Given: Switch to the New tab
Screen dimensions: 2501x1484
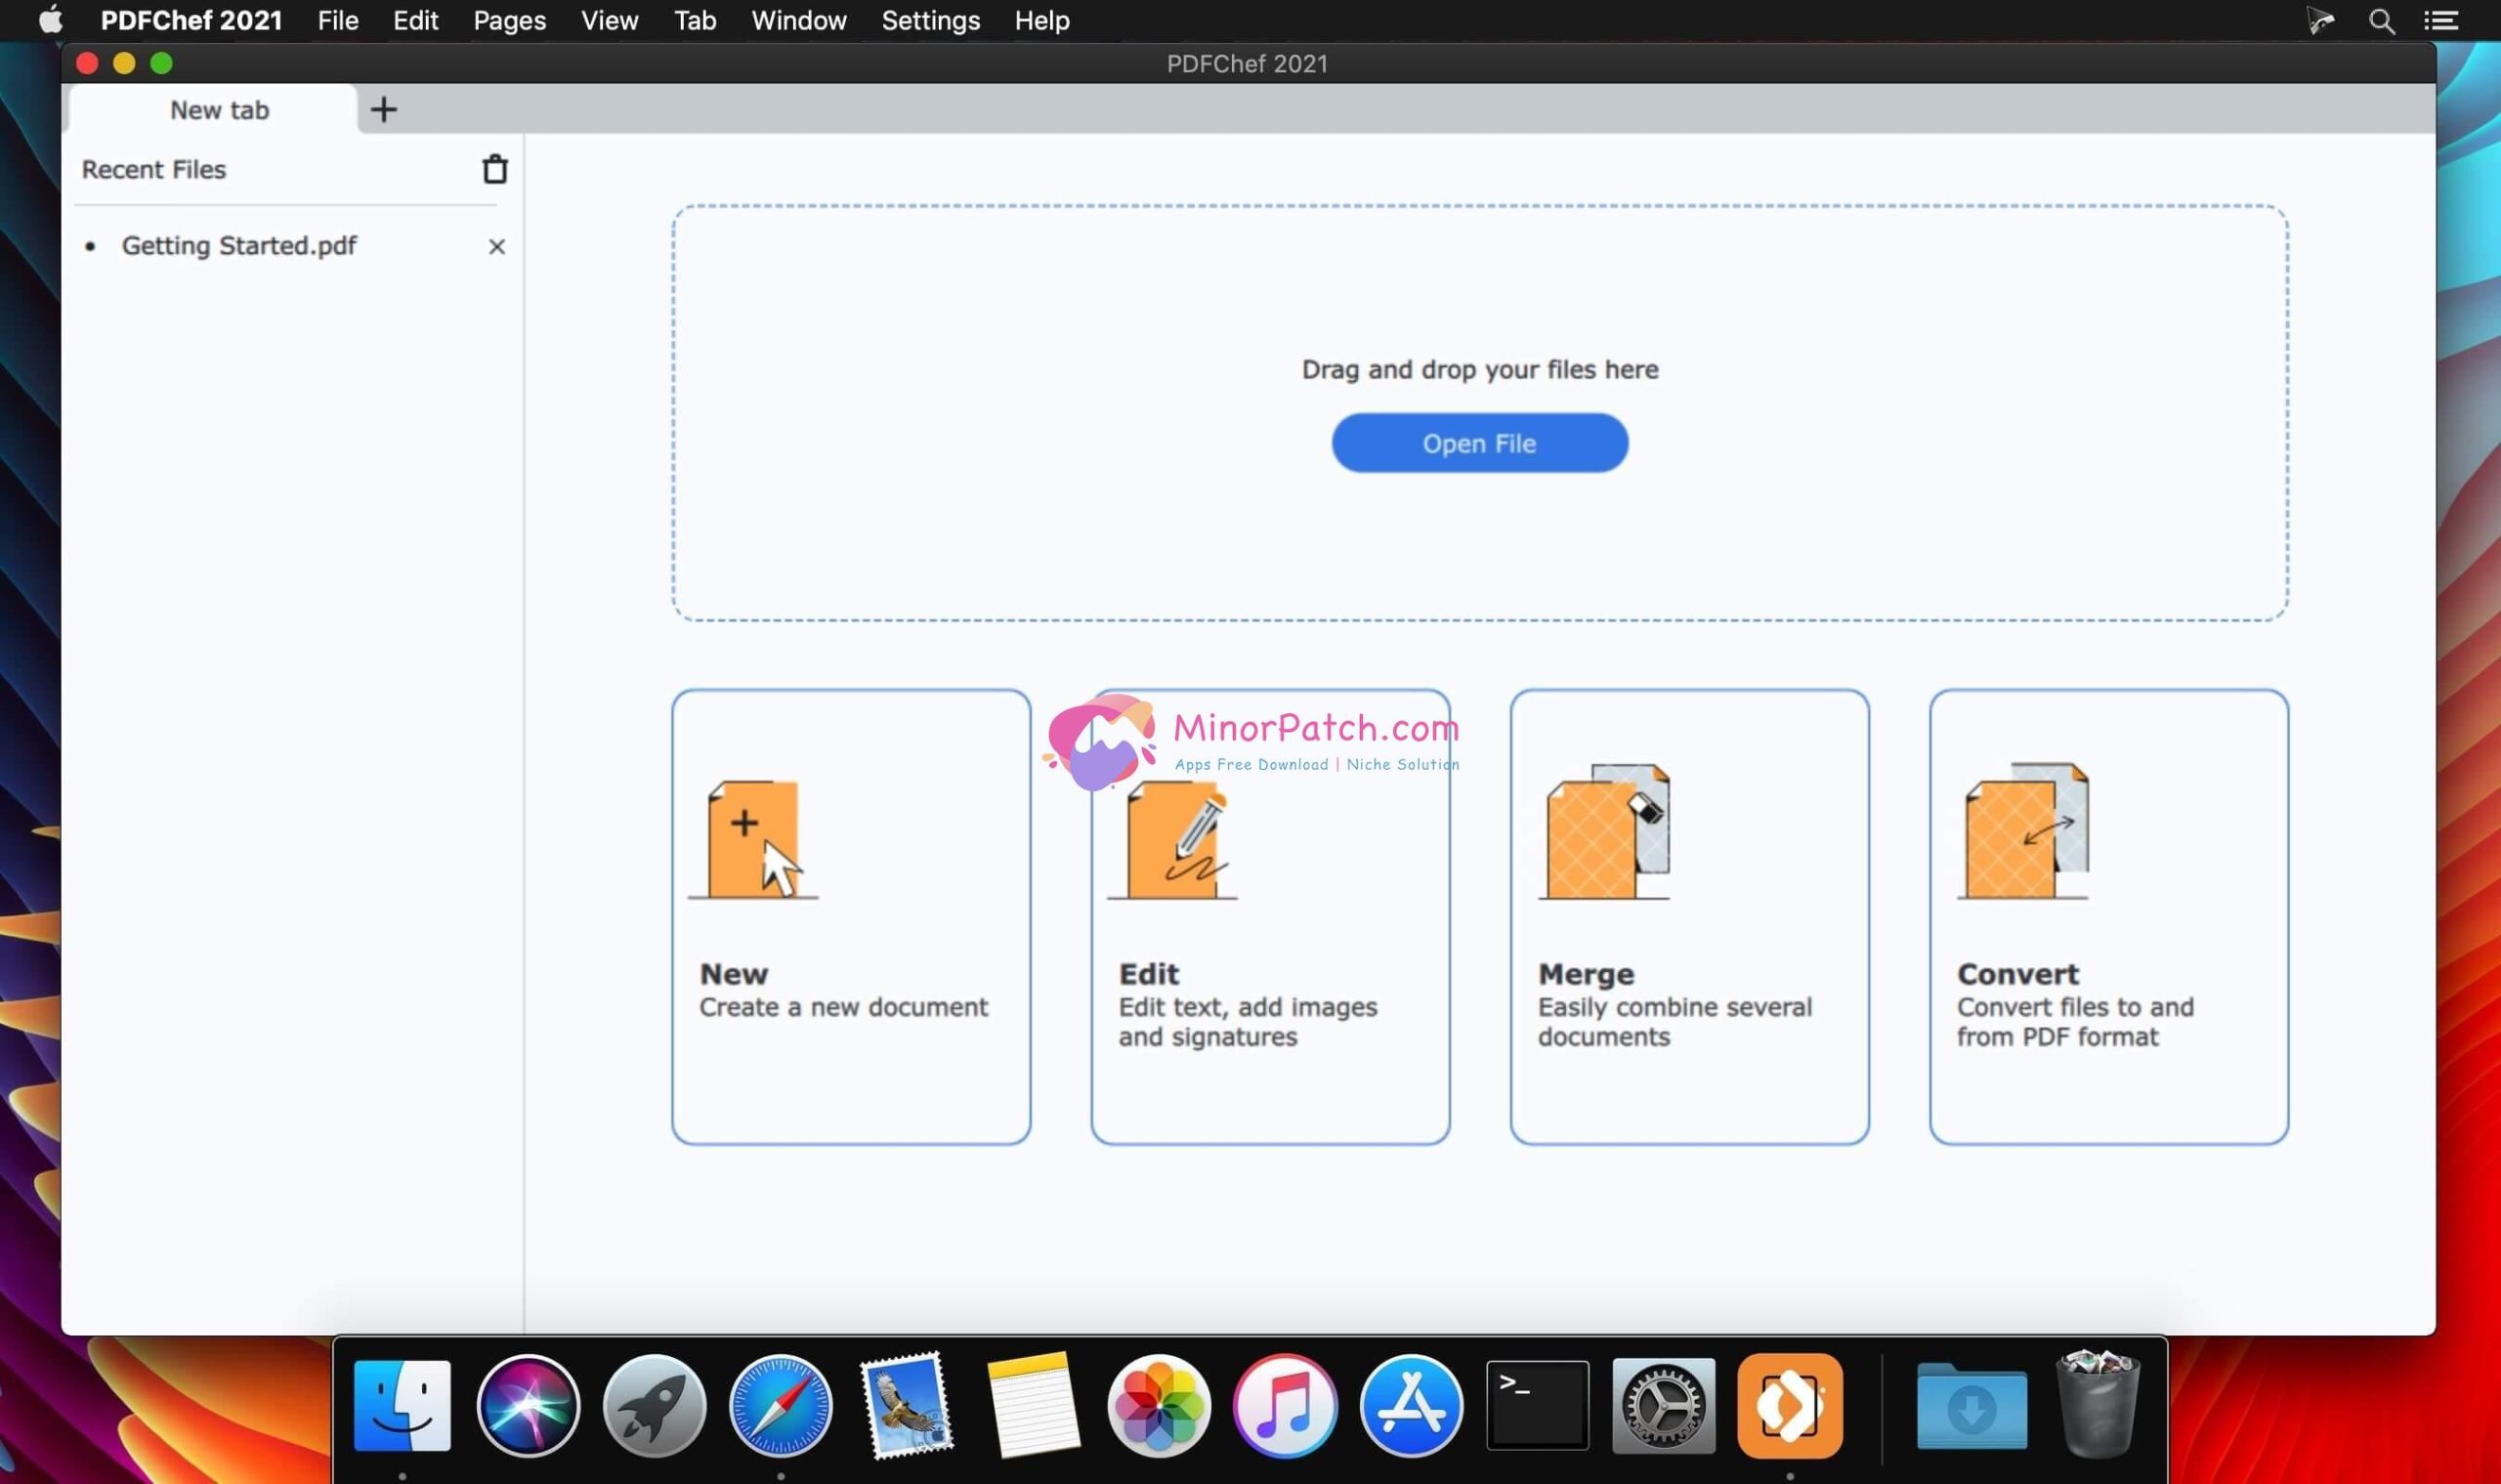Looking at the screenshot, I should click(218, 109).
